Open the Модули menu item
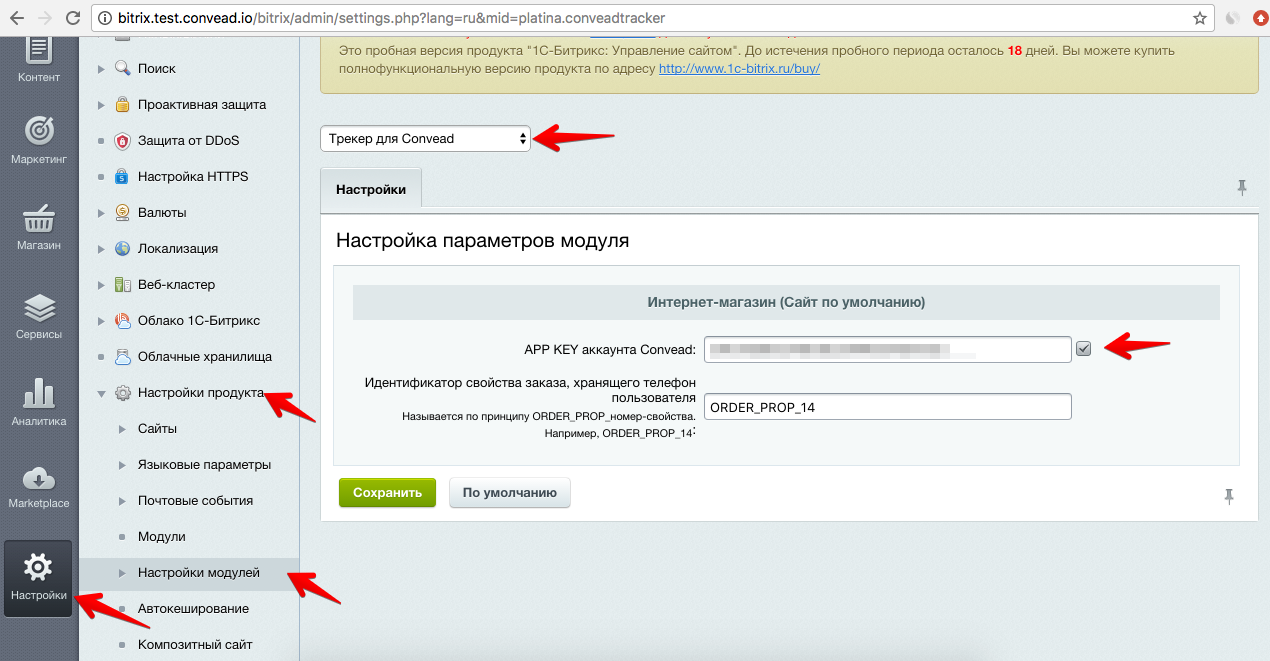The width and height of the screenshot is (1270, 661). pos(162,537)
